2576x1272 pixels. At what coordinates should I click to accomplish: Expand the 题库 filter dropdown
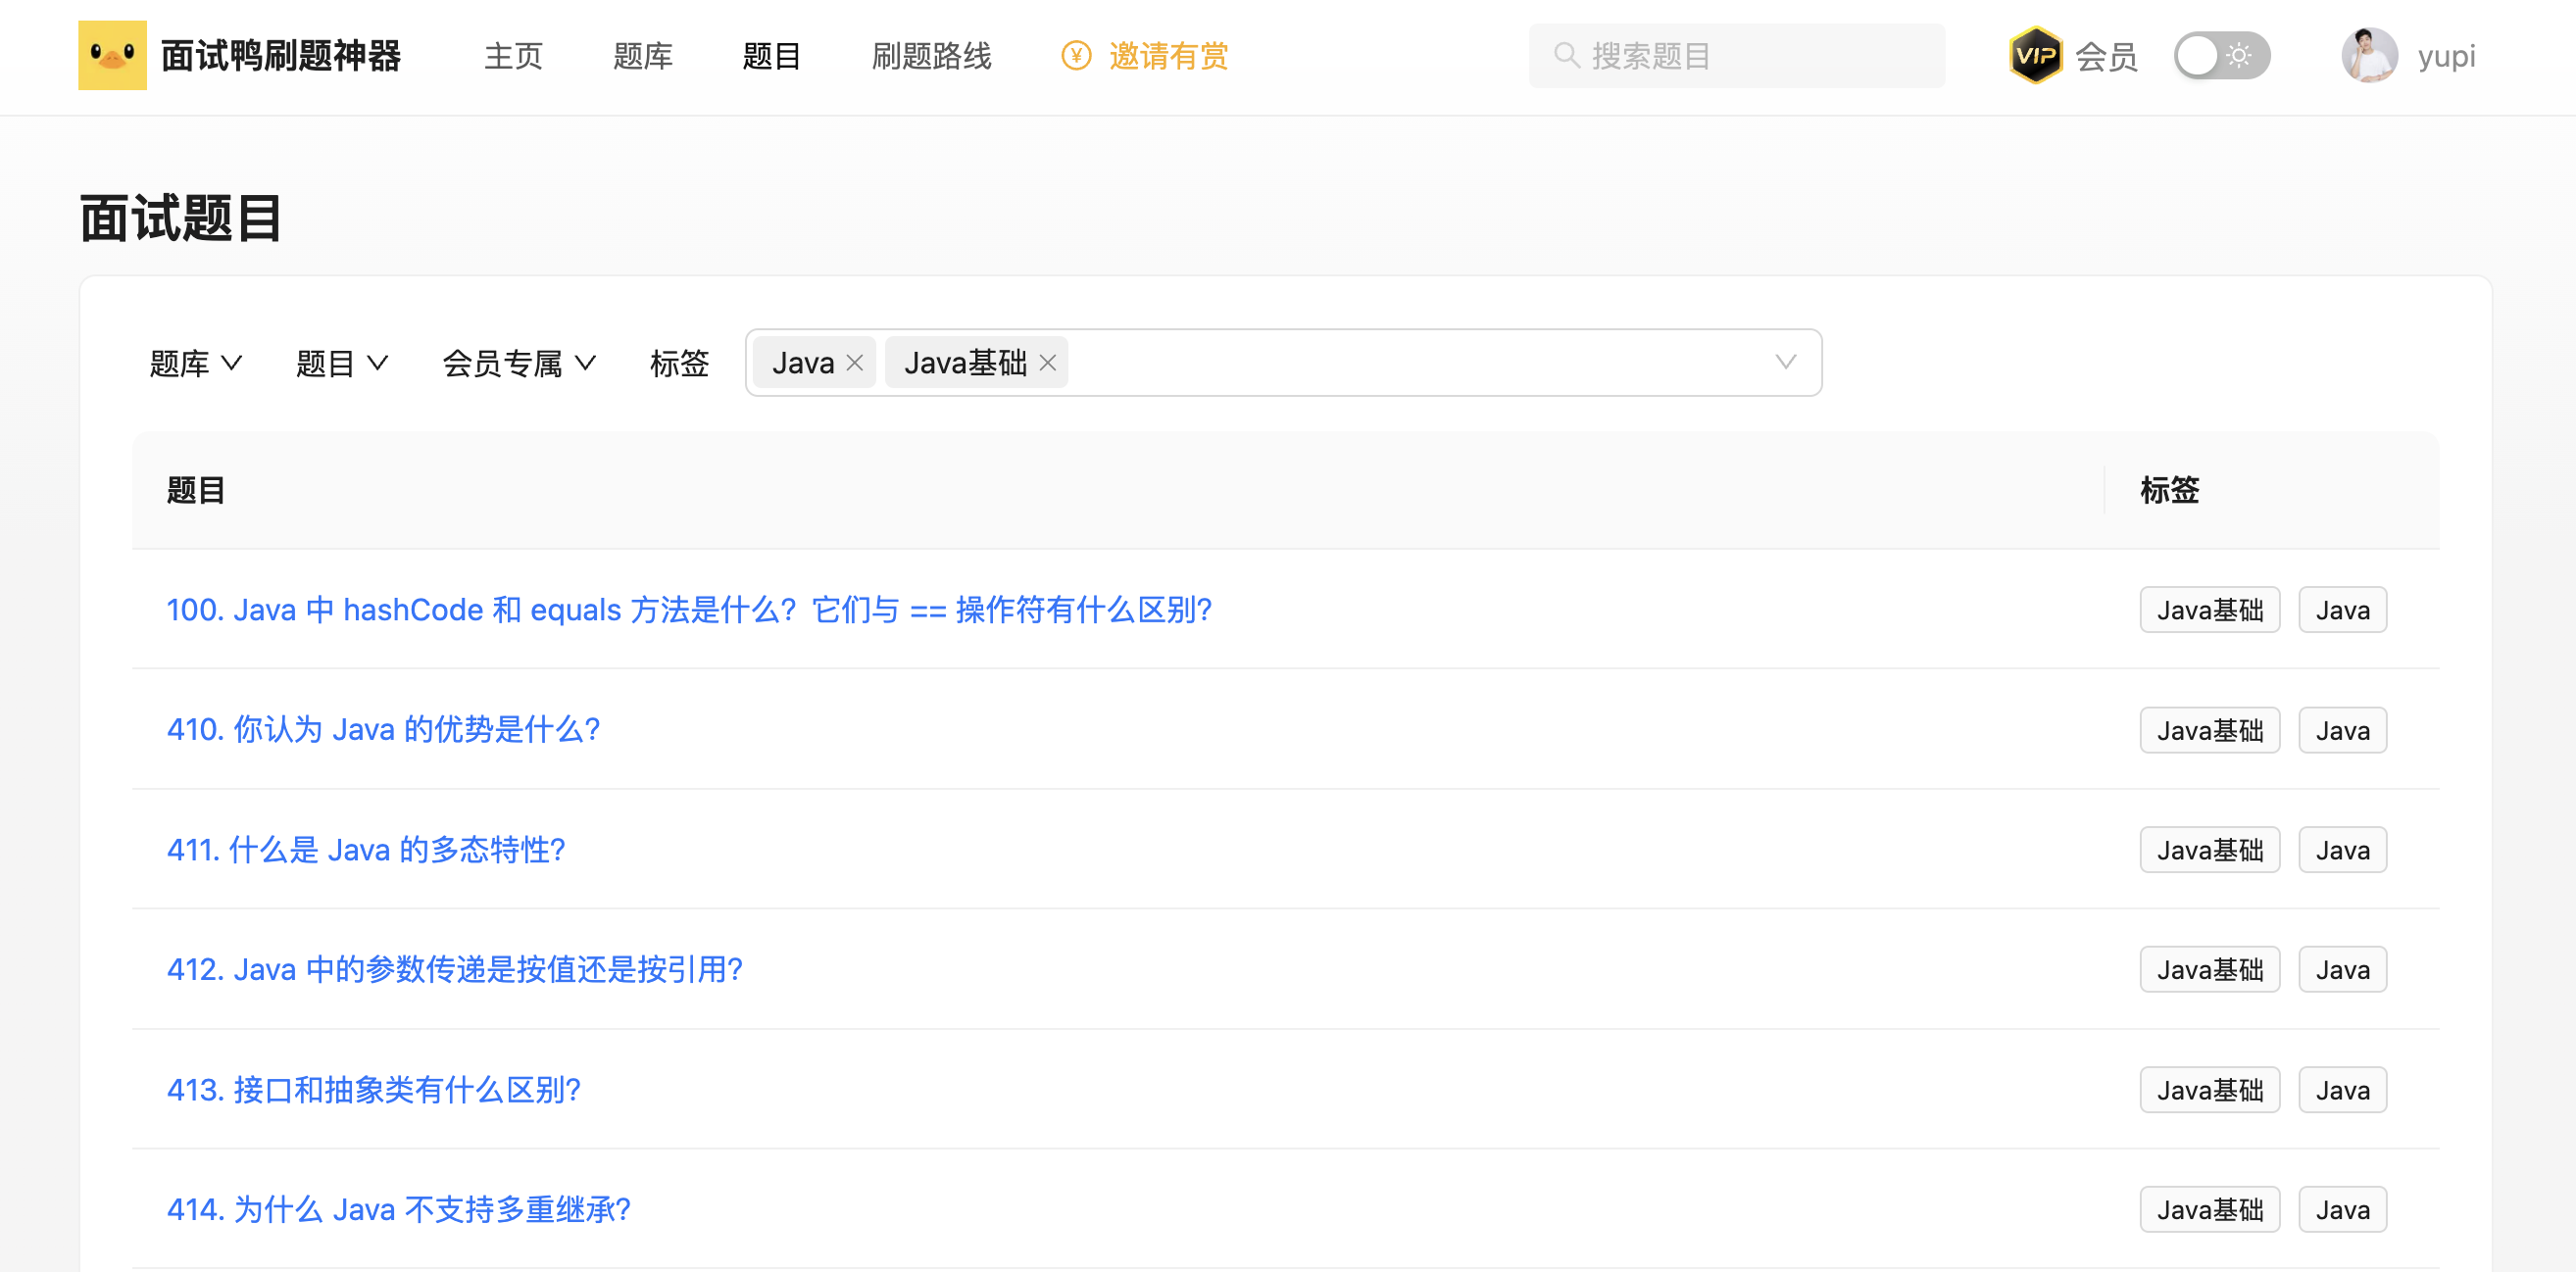[x=195, y=363]
